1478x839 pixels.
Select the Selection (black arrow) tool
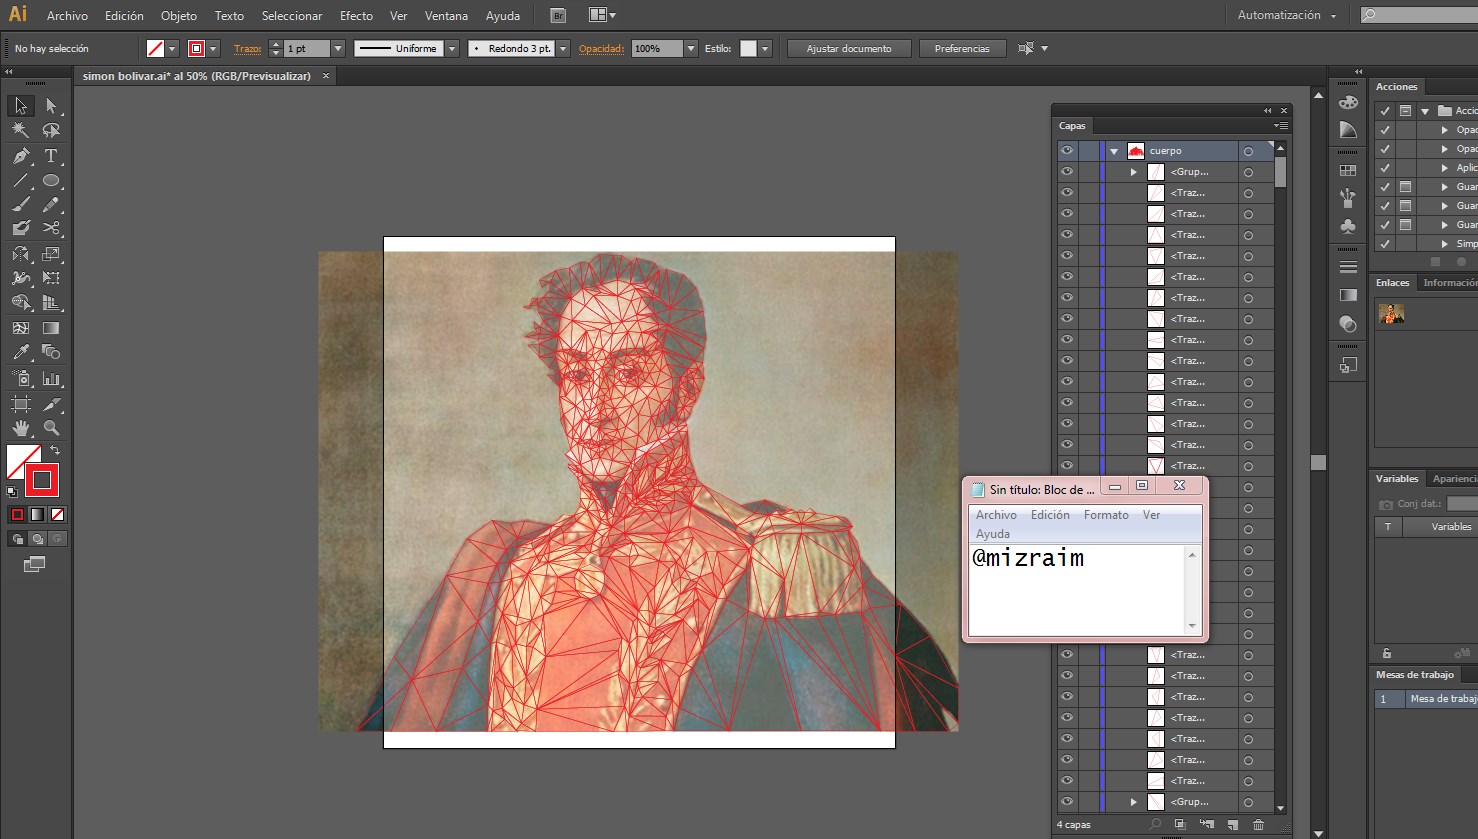click(21, 106)
